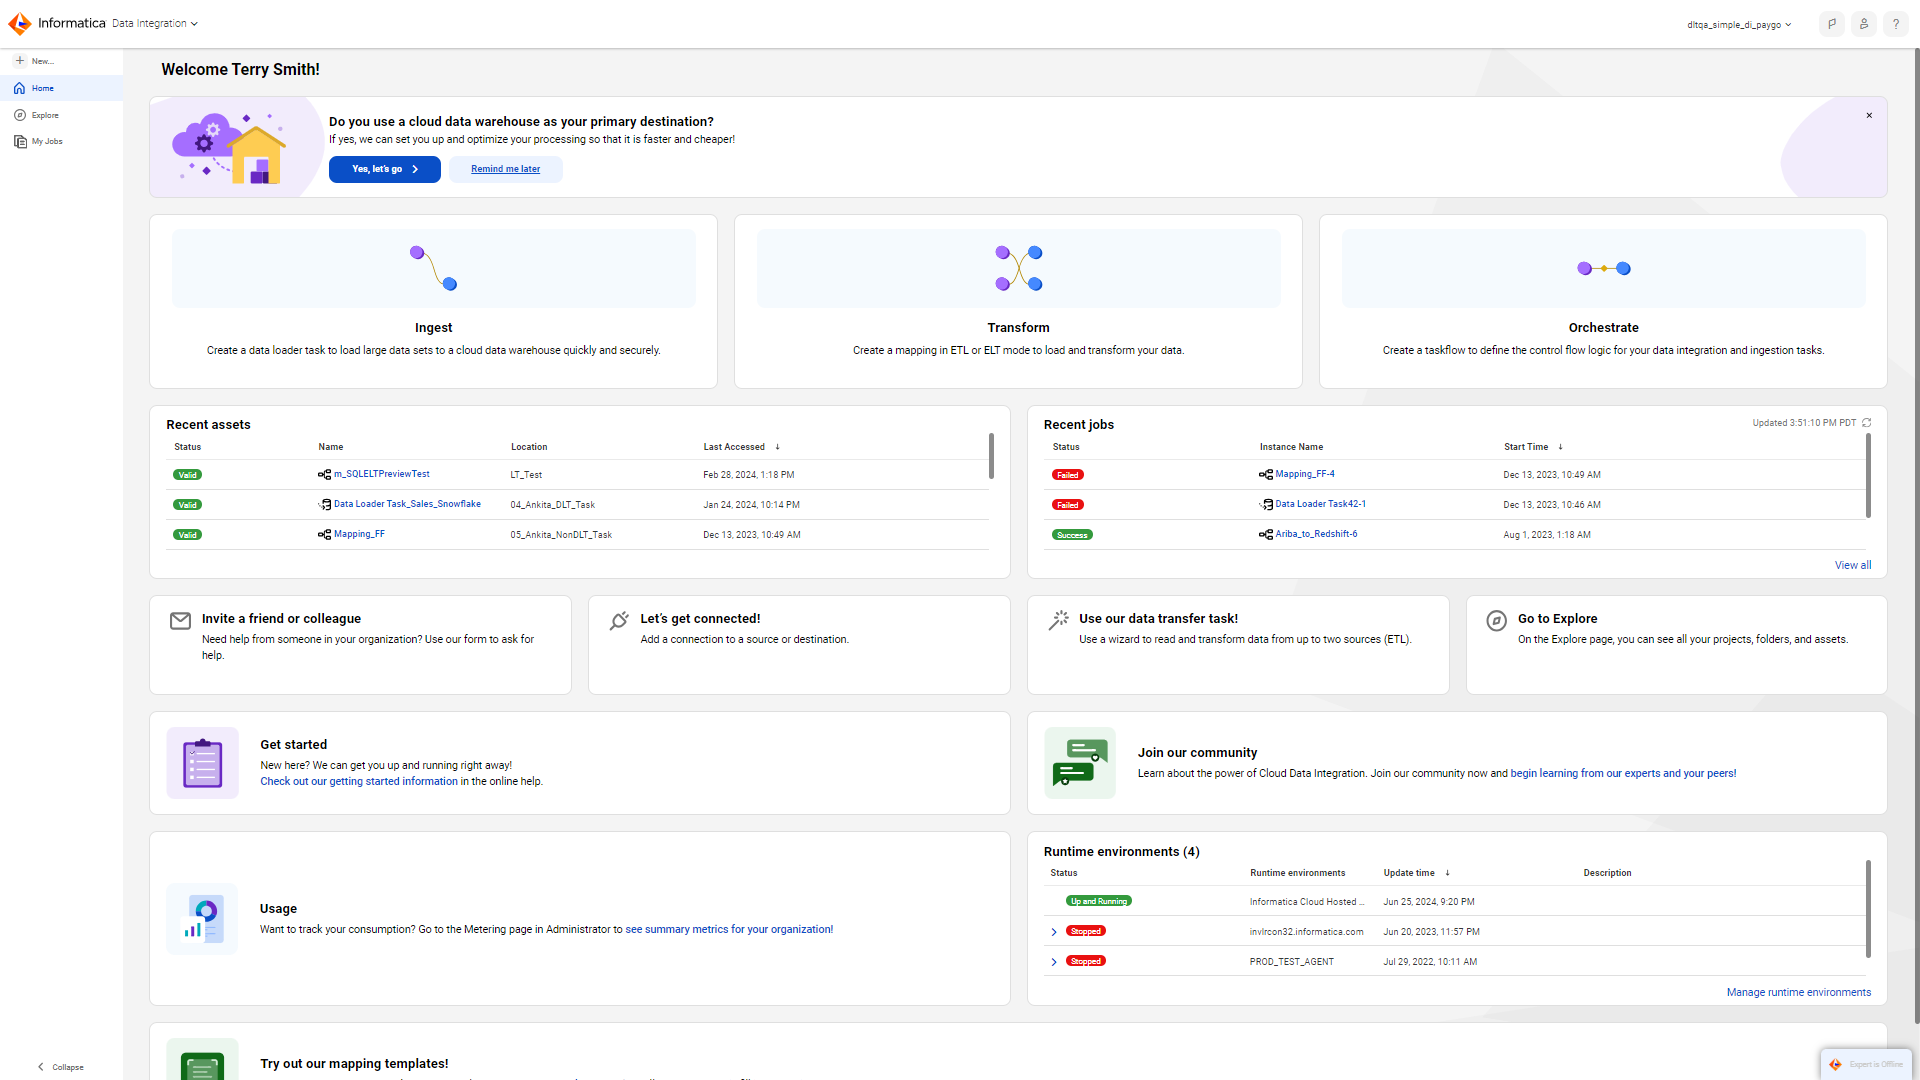Image resolution: width=1920 pixels, height=1080 pixels.
Task: Open the Mapping_FF-4 job instance
Action: 1305,474
